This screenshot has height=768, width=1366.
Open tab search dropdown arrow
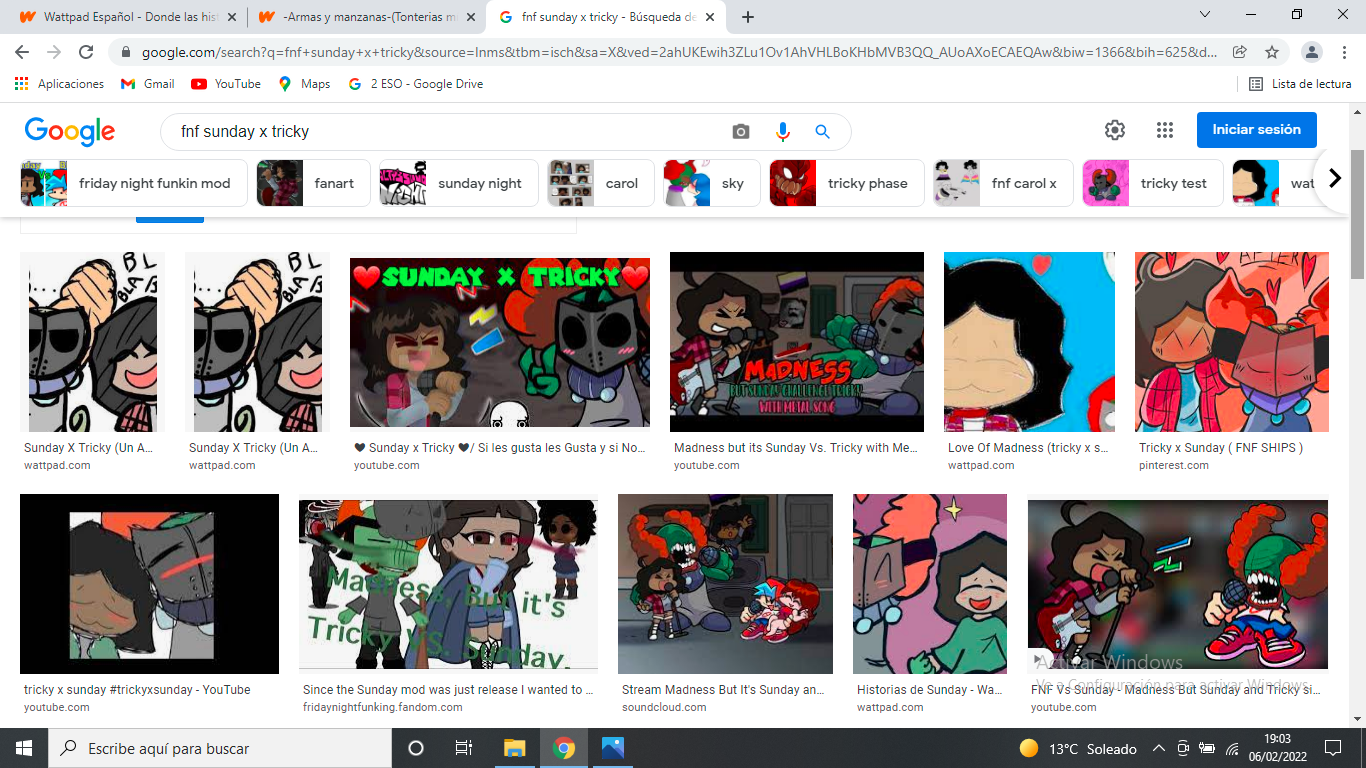[1204, 15]
